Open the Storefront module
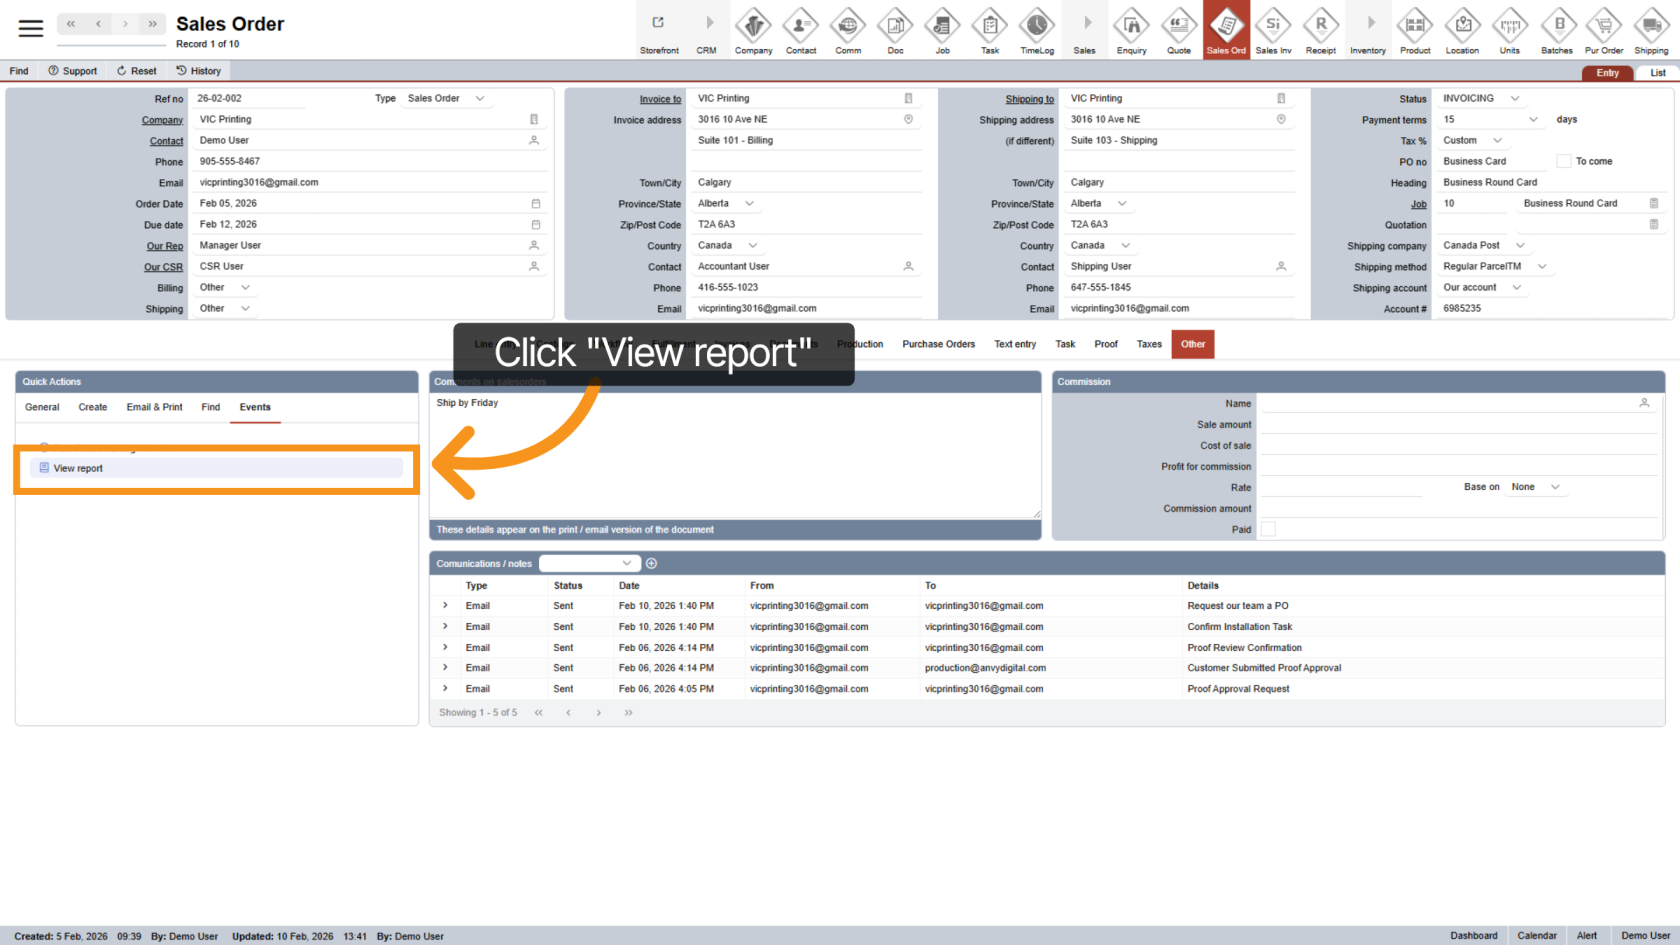The image size is (1680, 945). coord(659,30)
